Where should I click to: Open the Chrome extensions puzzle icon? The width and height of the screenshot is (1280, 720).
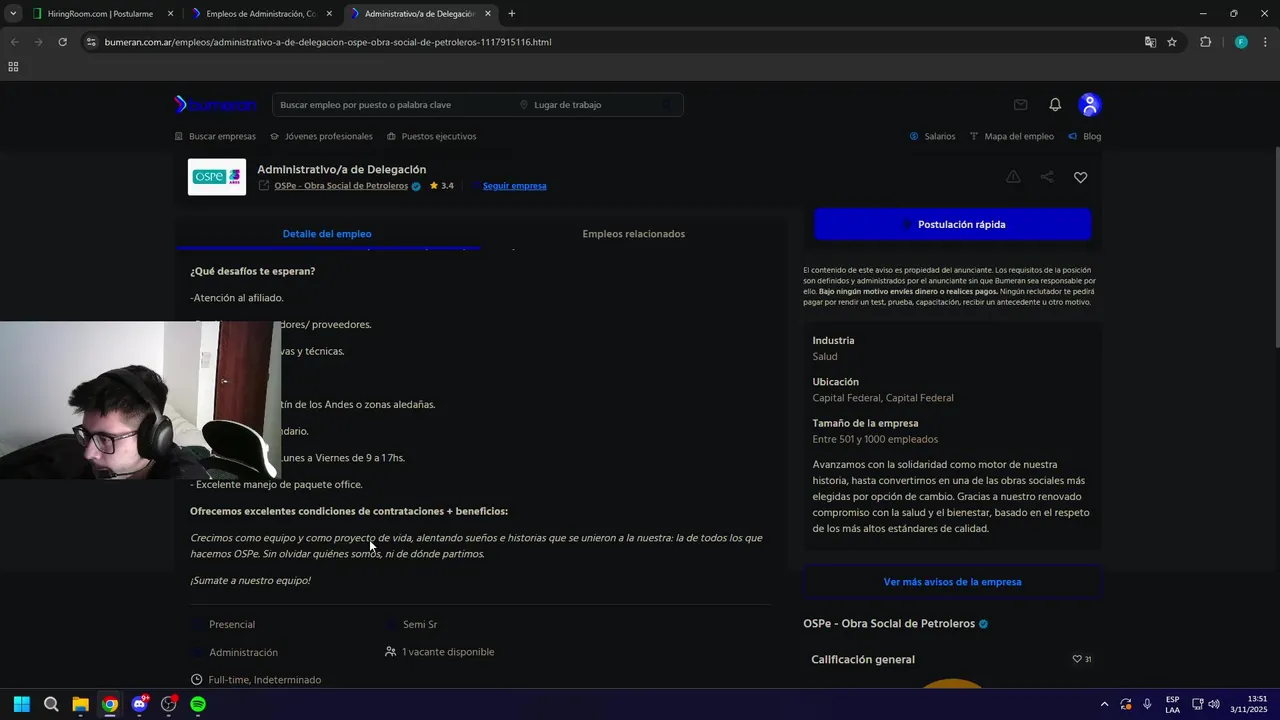pyautogui.click(x=1205, y=42)
